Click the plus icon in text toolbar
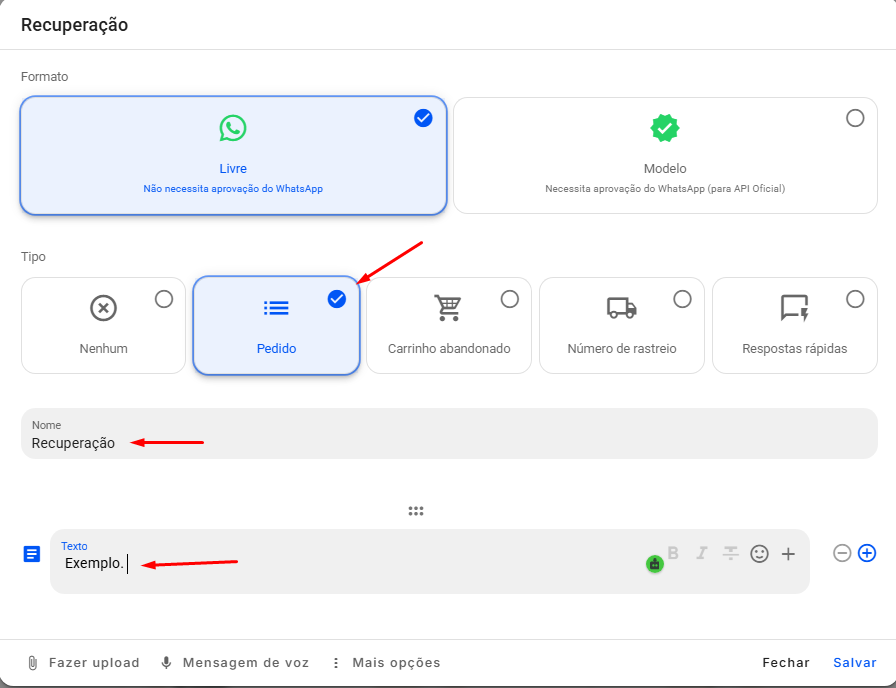 pos(789,554)
